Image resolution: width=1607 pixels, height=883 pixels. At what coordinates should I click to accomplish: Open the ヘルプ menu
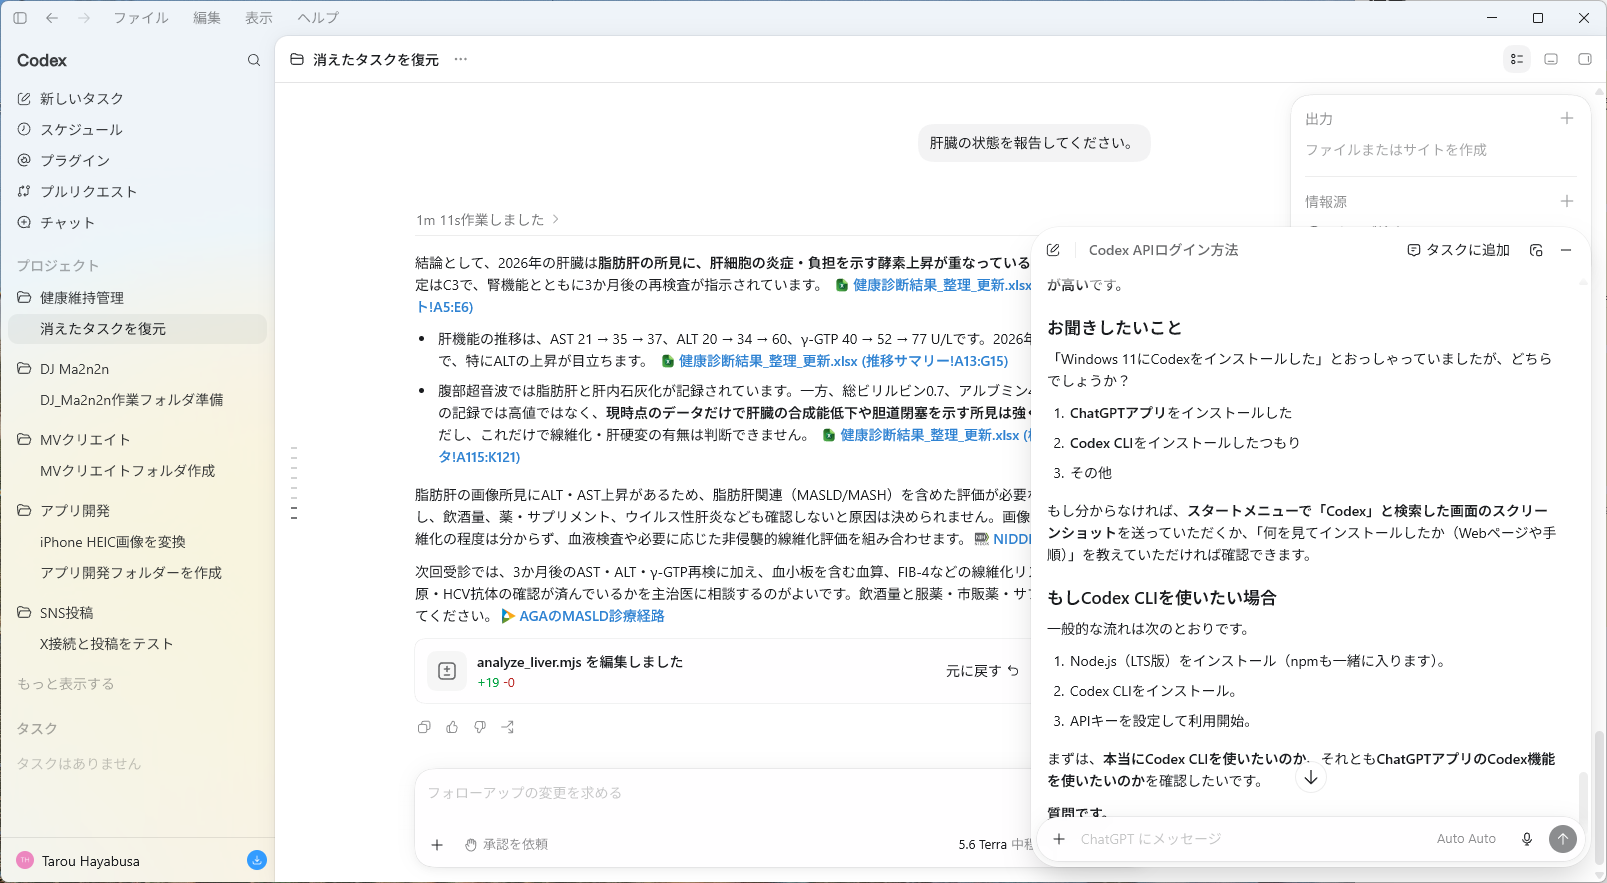pyautogui.click(x=318, y=18)
